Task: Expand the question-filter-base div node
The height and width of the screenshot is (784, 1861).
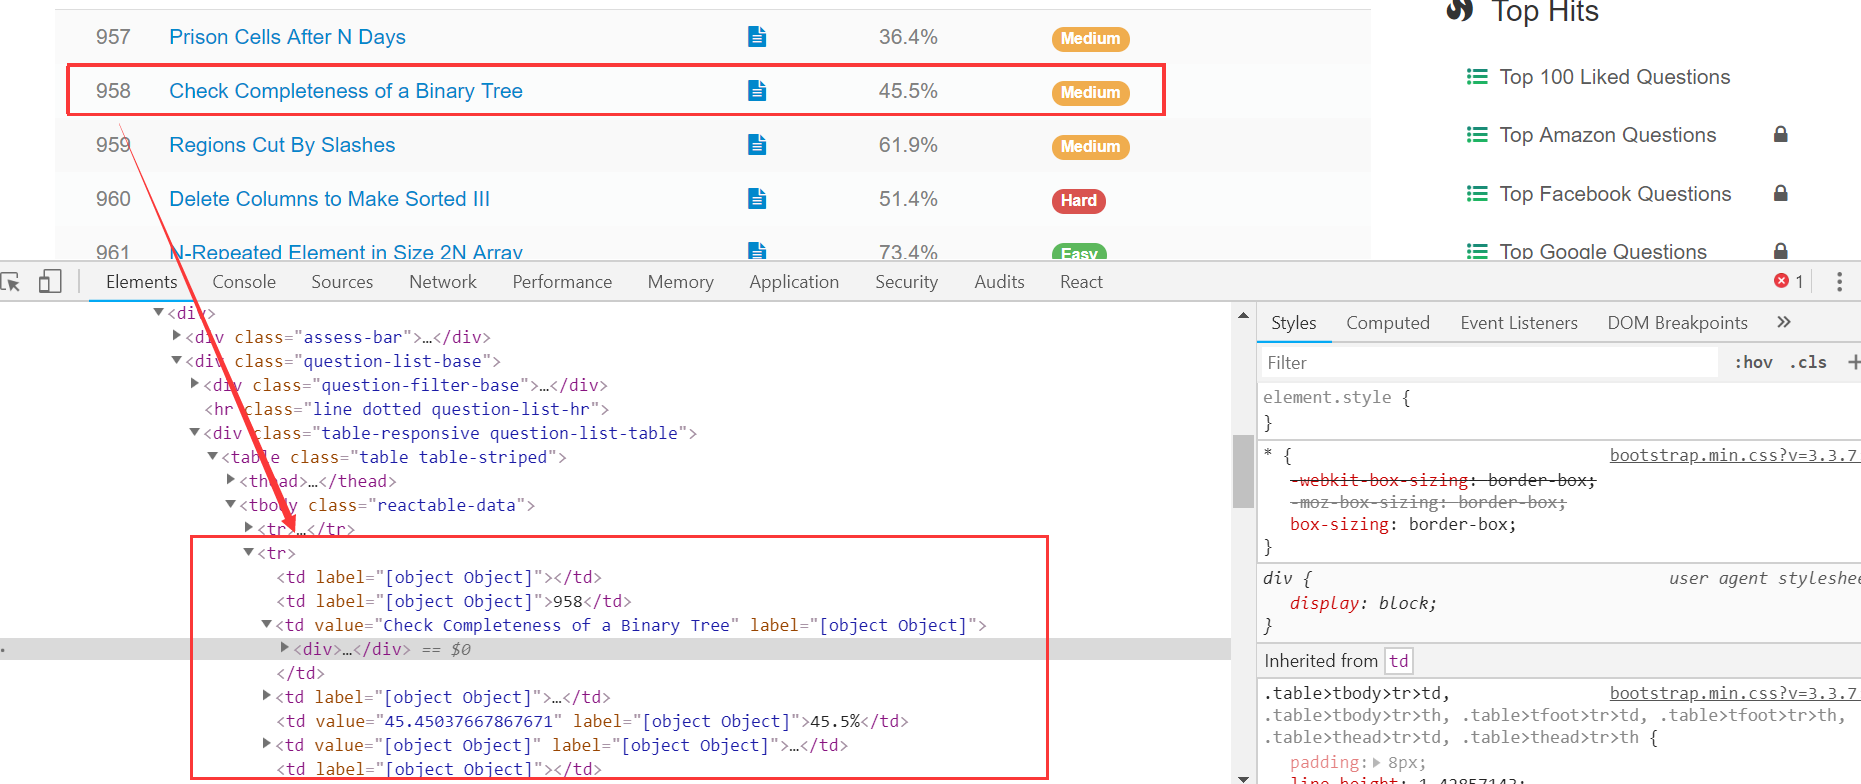Action: click(195, 384)
